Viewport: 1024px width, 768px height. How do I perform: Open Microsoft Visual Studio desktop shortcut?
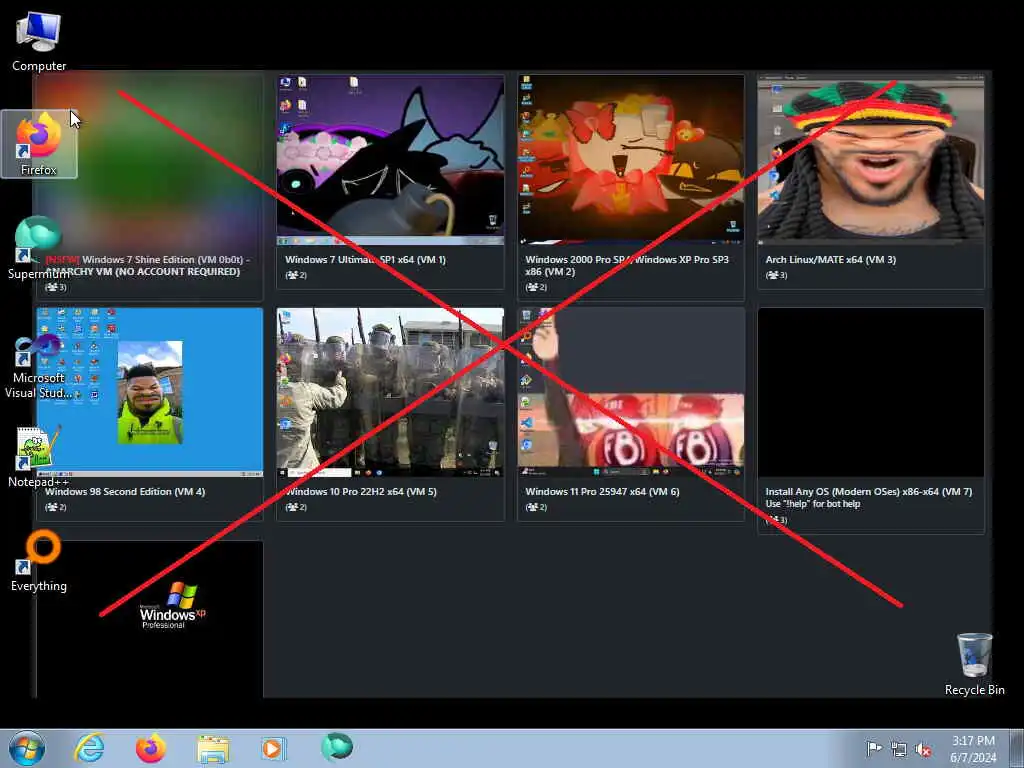point(39,366)
